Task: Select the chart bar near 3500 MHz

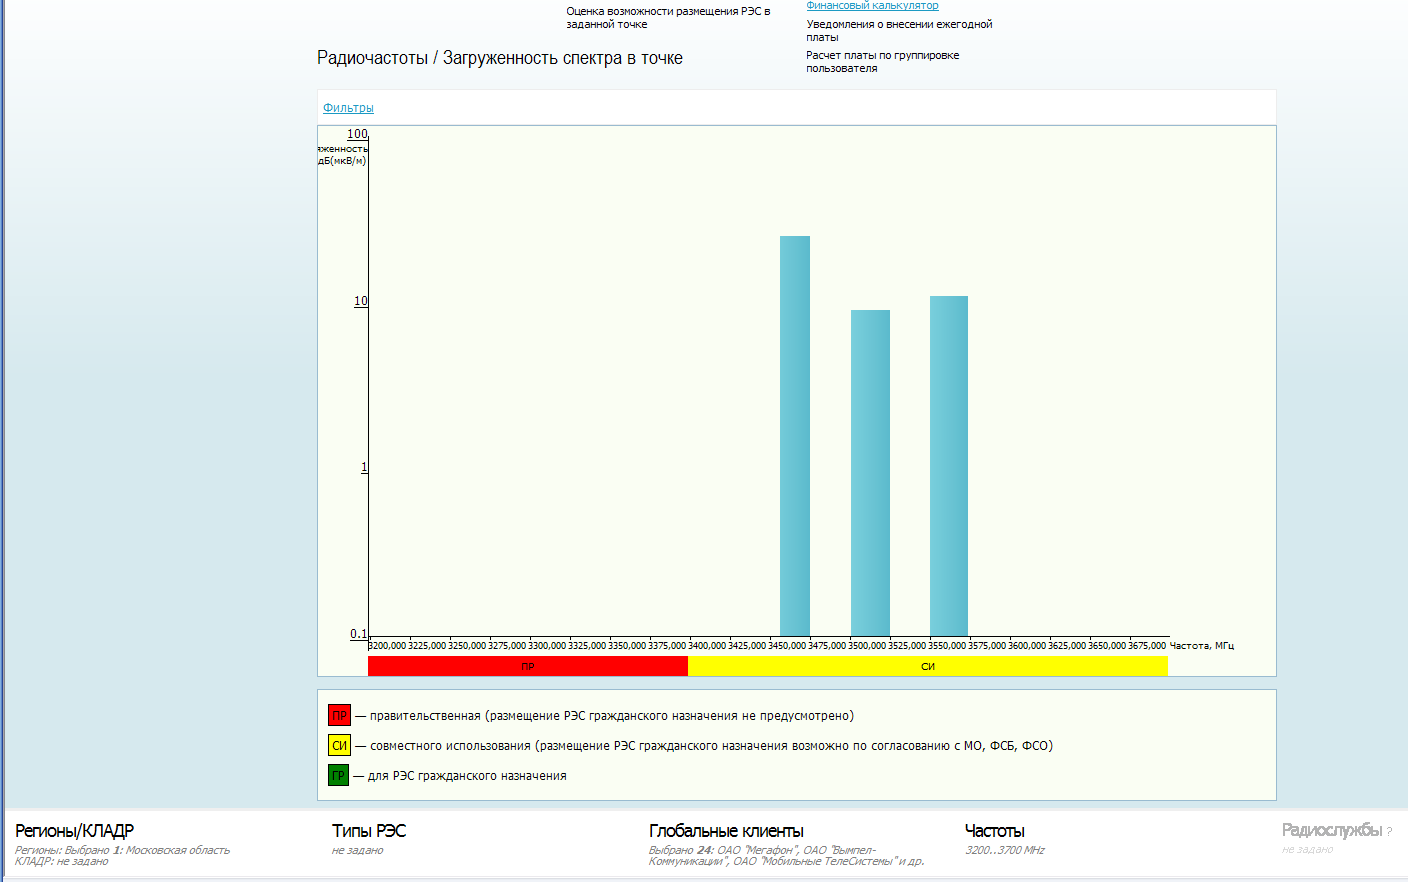Action: coord(870,472)
